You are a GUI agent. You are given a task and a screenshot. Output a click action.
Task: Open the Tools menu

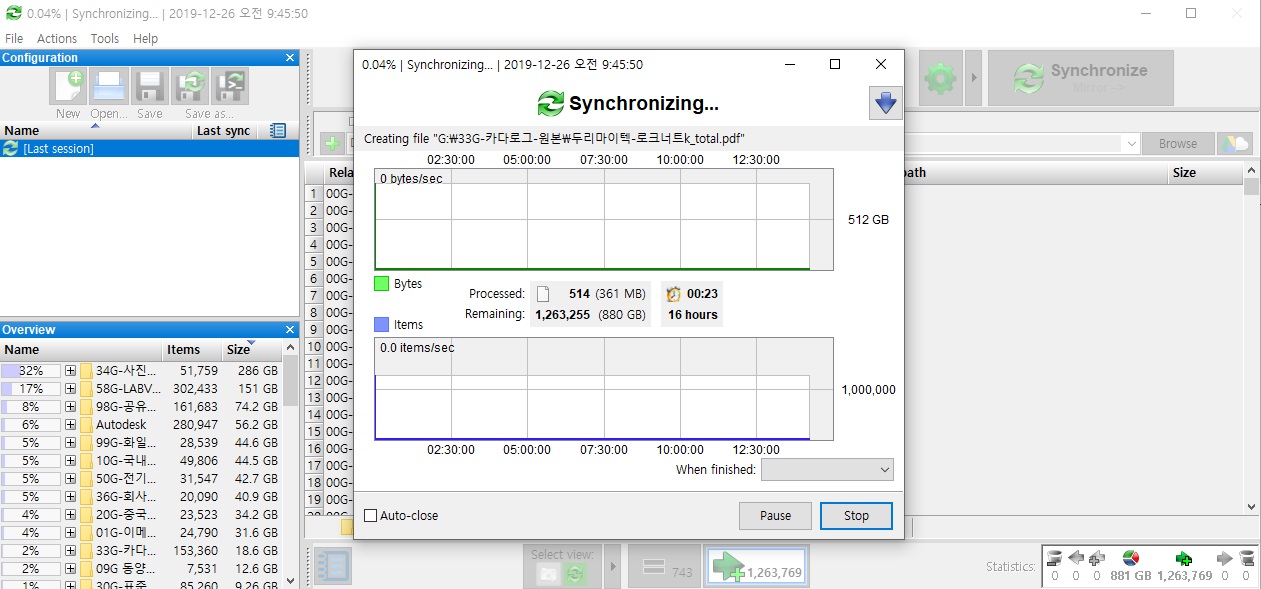[x=104, y=38]
